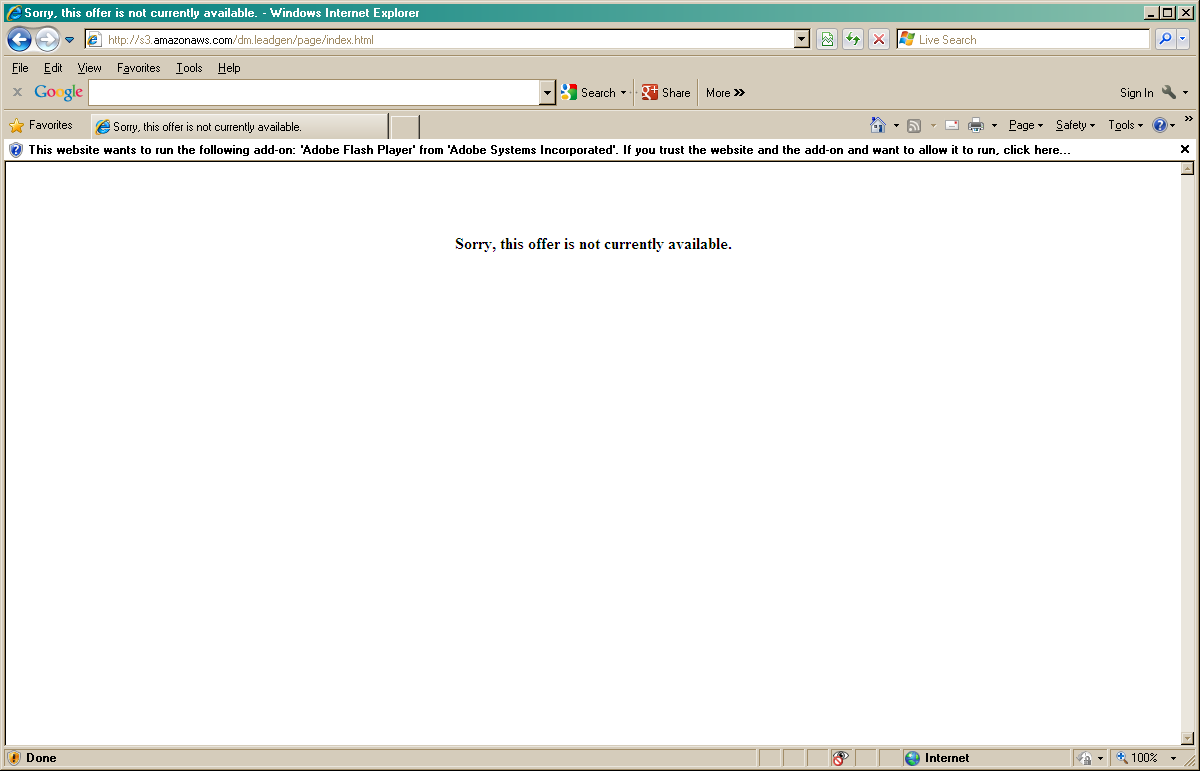This screenshot has height=771, width=1200.
Task: Open the recent pages dropdown arrow
Action: (x=70, y=40)
